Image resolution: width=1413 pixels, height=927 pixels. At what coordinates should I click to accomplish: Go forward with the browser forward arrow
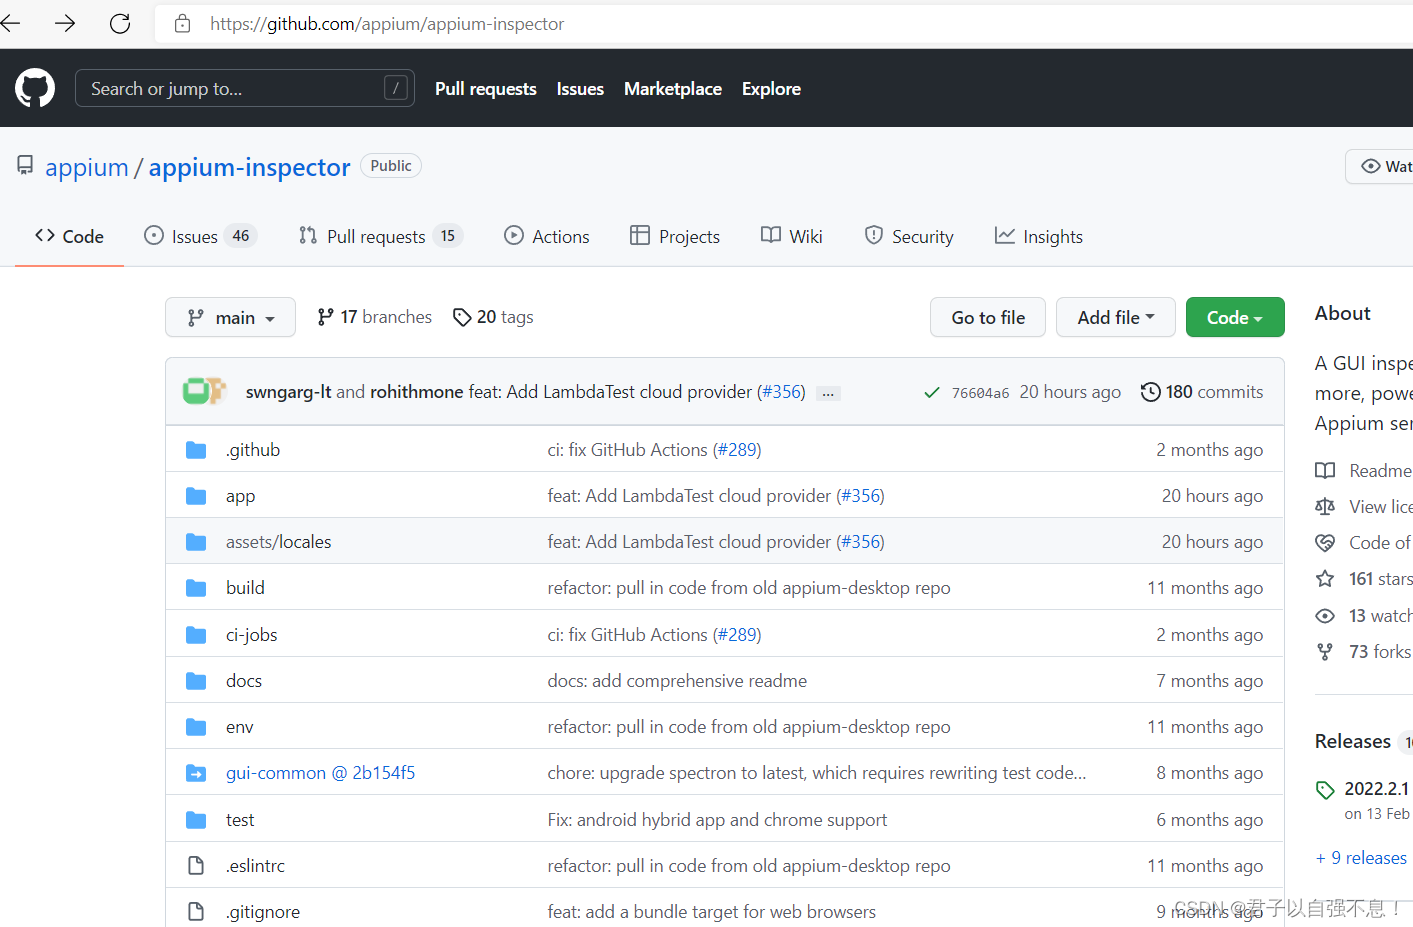(65, 23)
